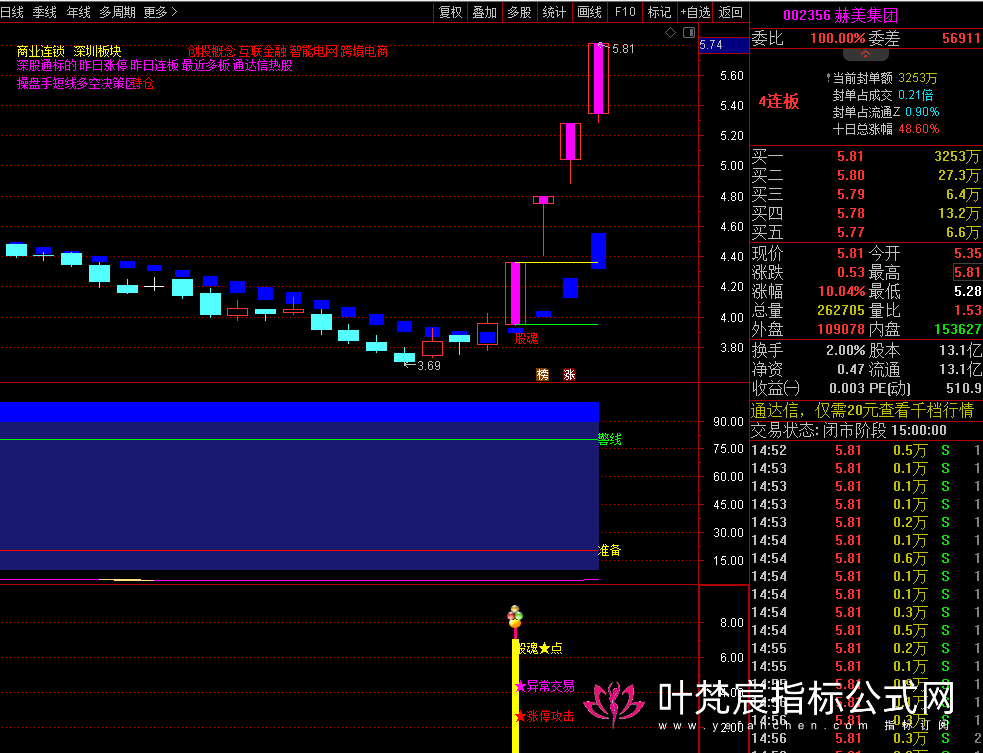Select the 买五 bid row at 5.77
Image resolution: width=983 pixels, height=753 pixels.
tap(866, 233)
